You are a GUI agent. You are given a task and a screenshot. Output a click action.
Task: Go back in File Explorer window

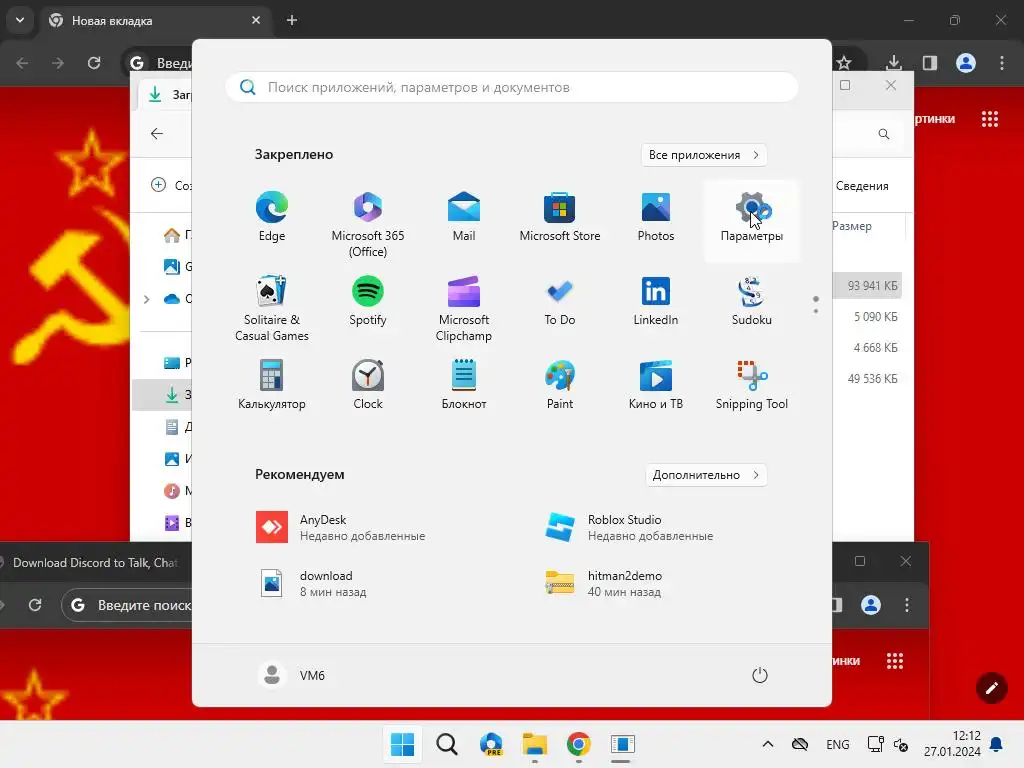(157, 134)
